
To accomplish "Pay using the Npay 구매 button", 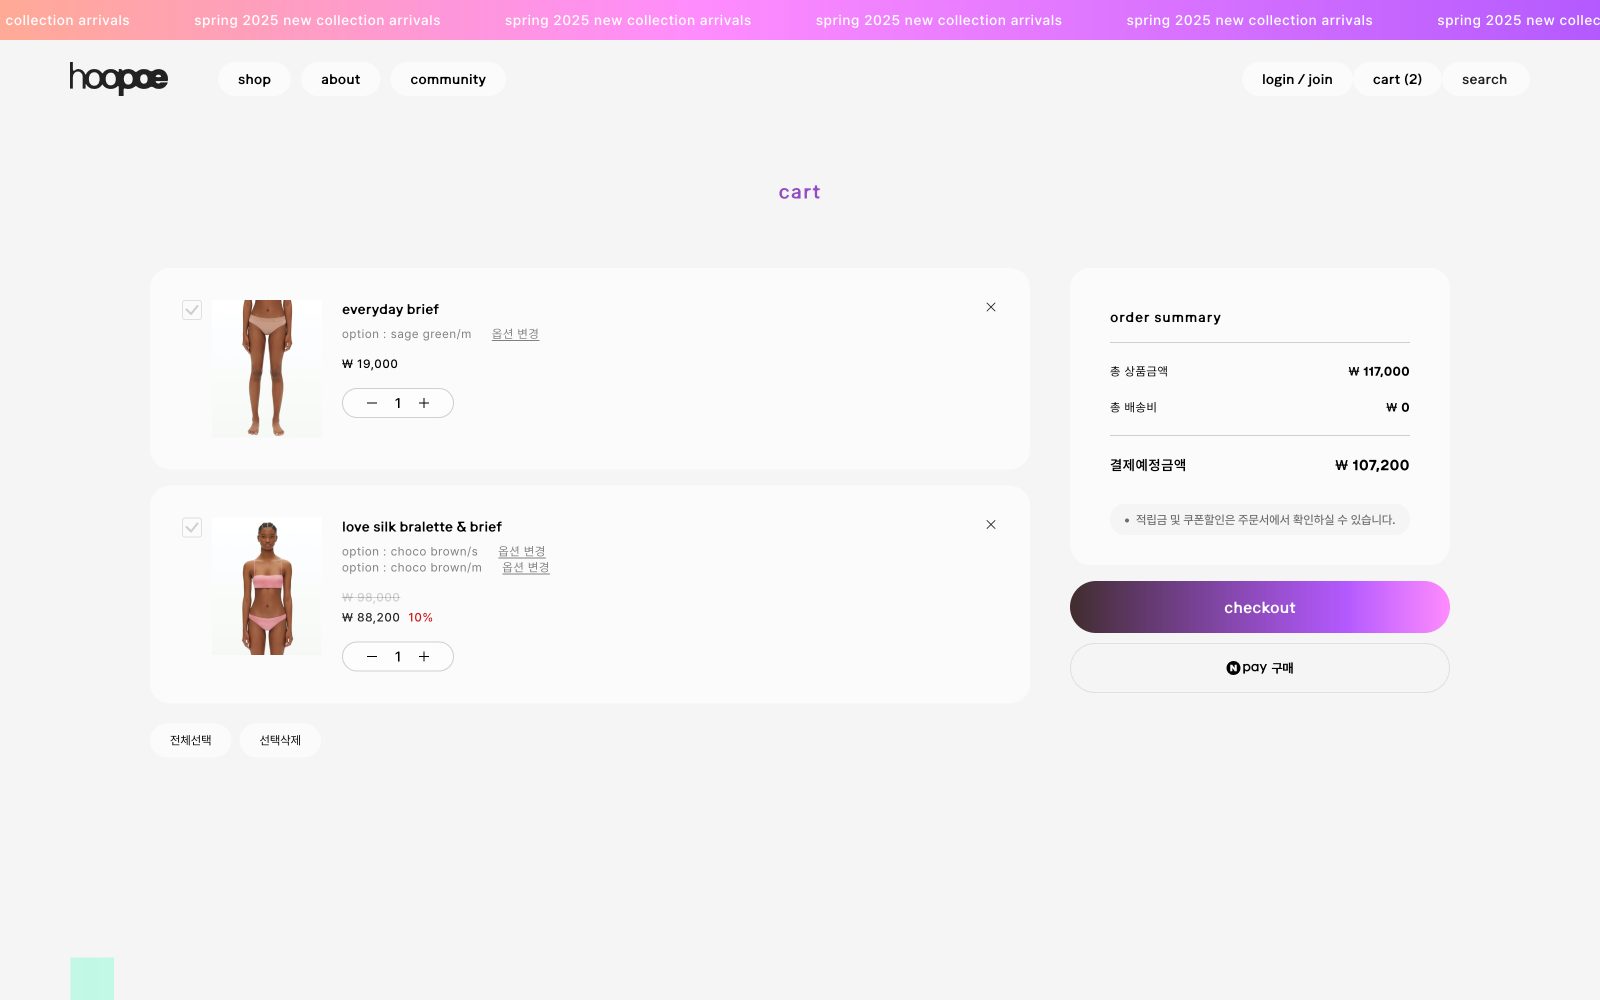I will [1259, 668].
